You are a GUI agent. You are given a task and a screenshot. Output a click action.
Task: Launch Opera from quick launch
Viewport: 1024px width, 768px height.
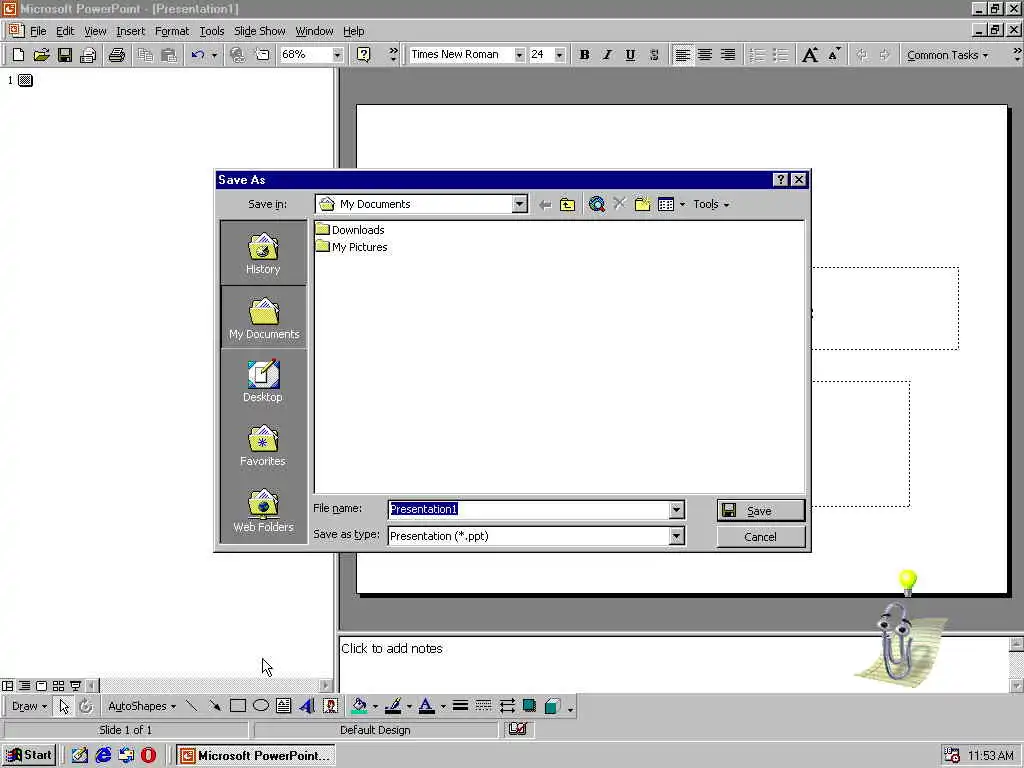pyautogui.click(x=149, y=756)
